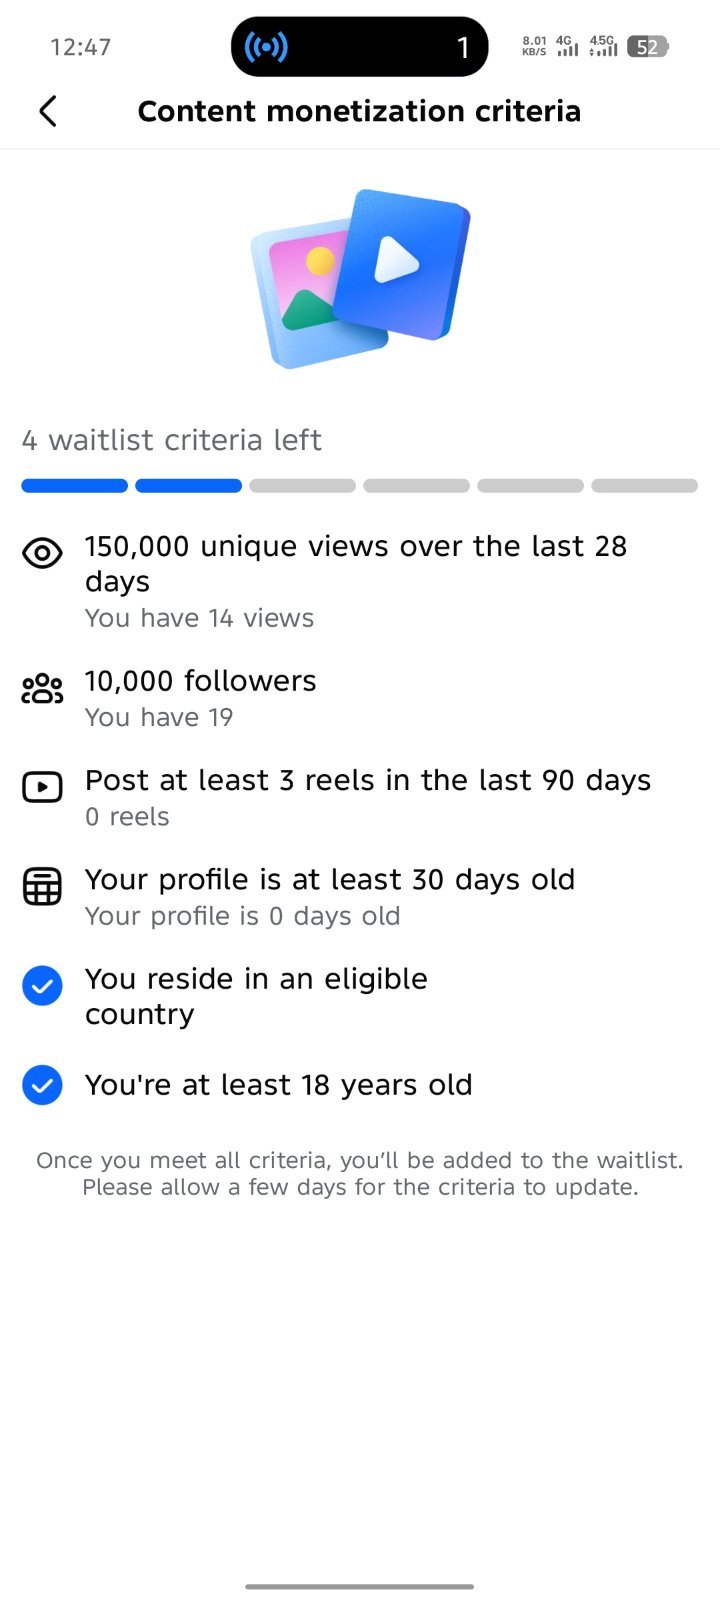Tap the reels play icon
Screen dimensions: 720x1600
pyautogui.click(x=42, y=787)
